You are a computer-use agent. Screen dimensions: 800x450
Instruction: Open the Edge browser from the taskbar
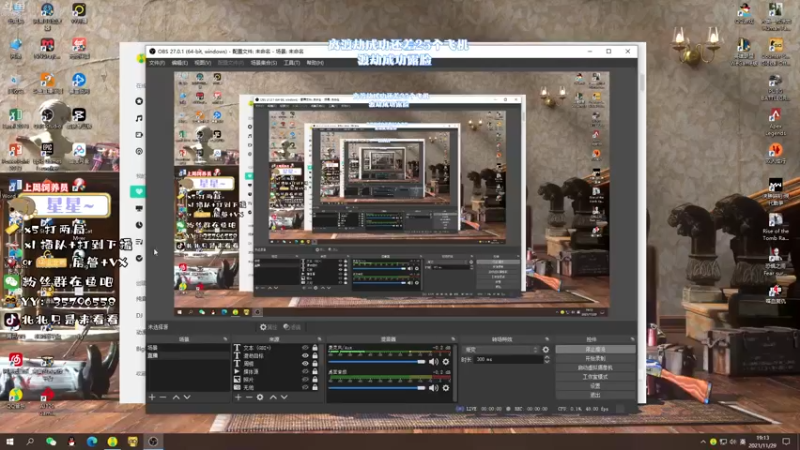pyautogui.click(x=92, y=441)
